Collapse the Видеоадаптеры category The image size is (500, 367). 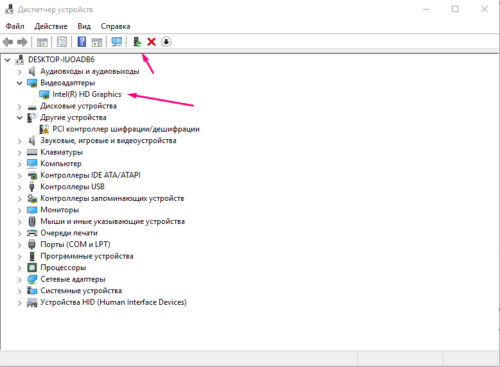point(20,83)
